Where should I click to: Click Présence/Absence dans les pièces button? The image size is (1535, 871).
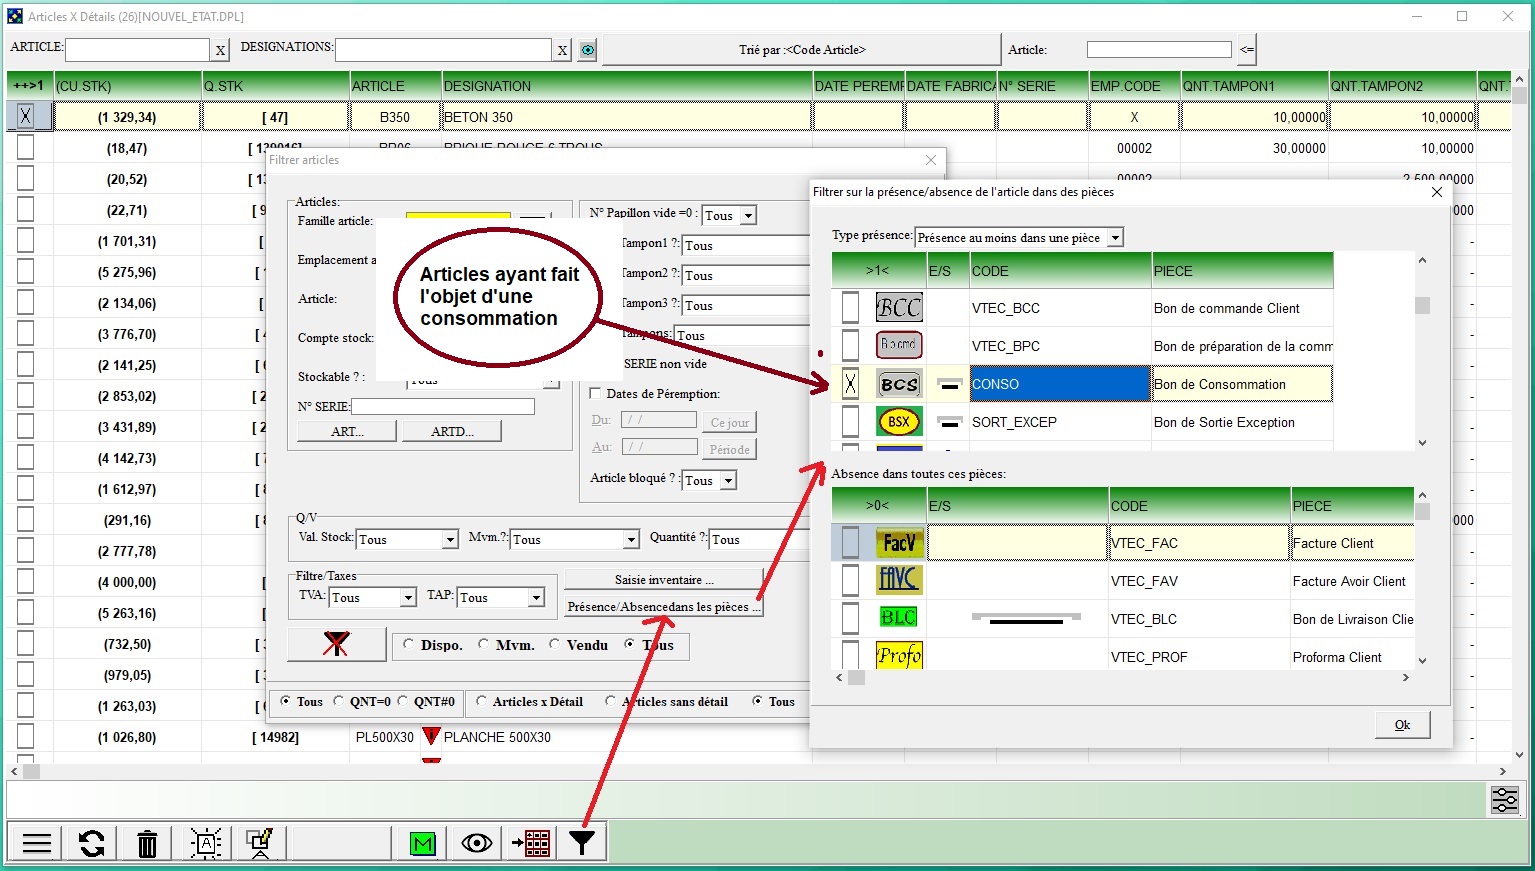tap(664, 607)
